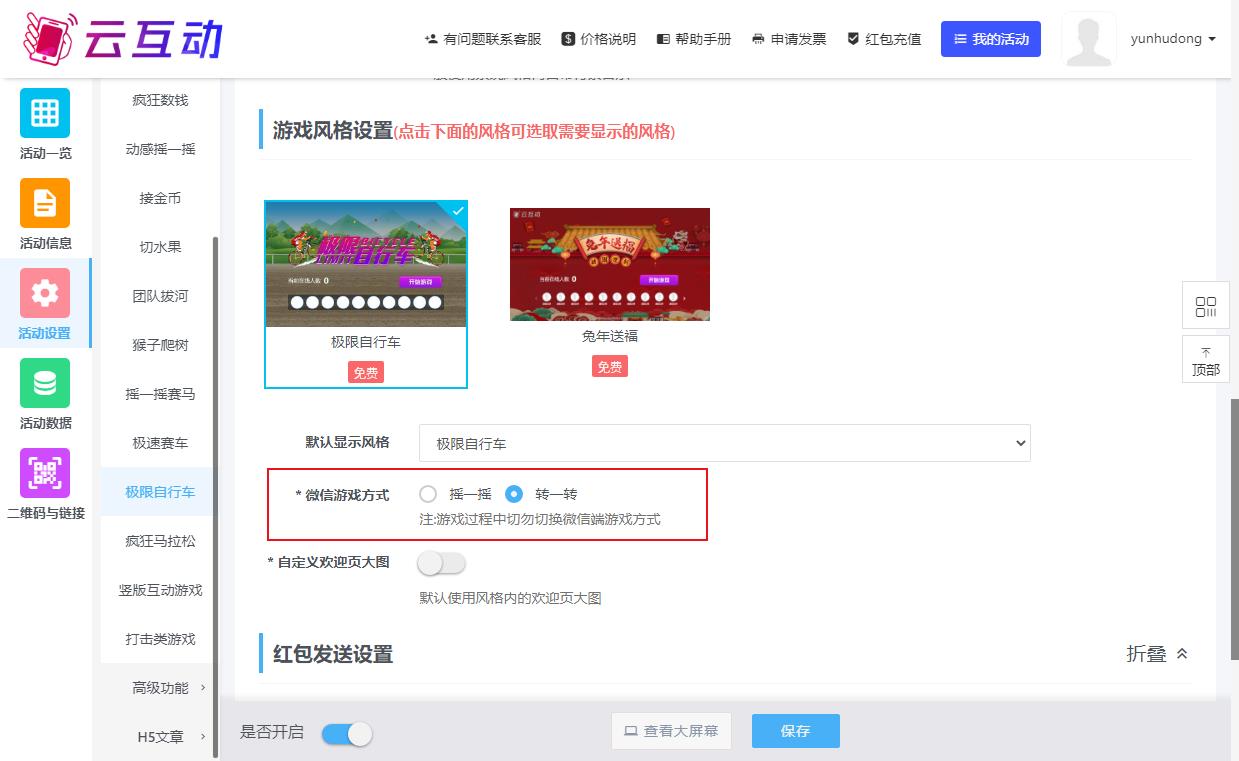Open 默认显示风格 dropdown

tap(725, 443)
